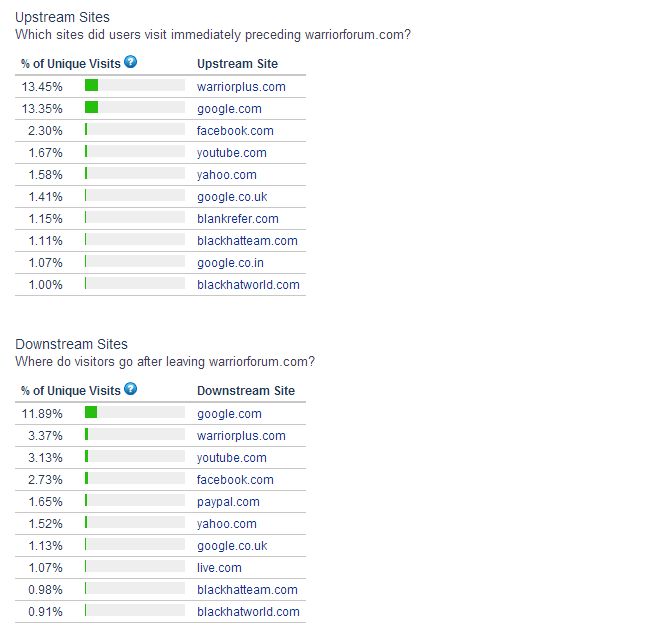Select yahoo.com upstream site link
Viewport: 661px width, 644px height.
(x=227, y=174)
